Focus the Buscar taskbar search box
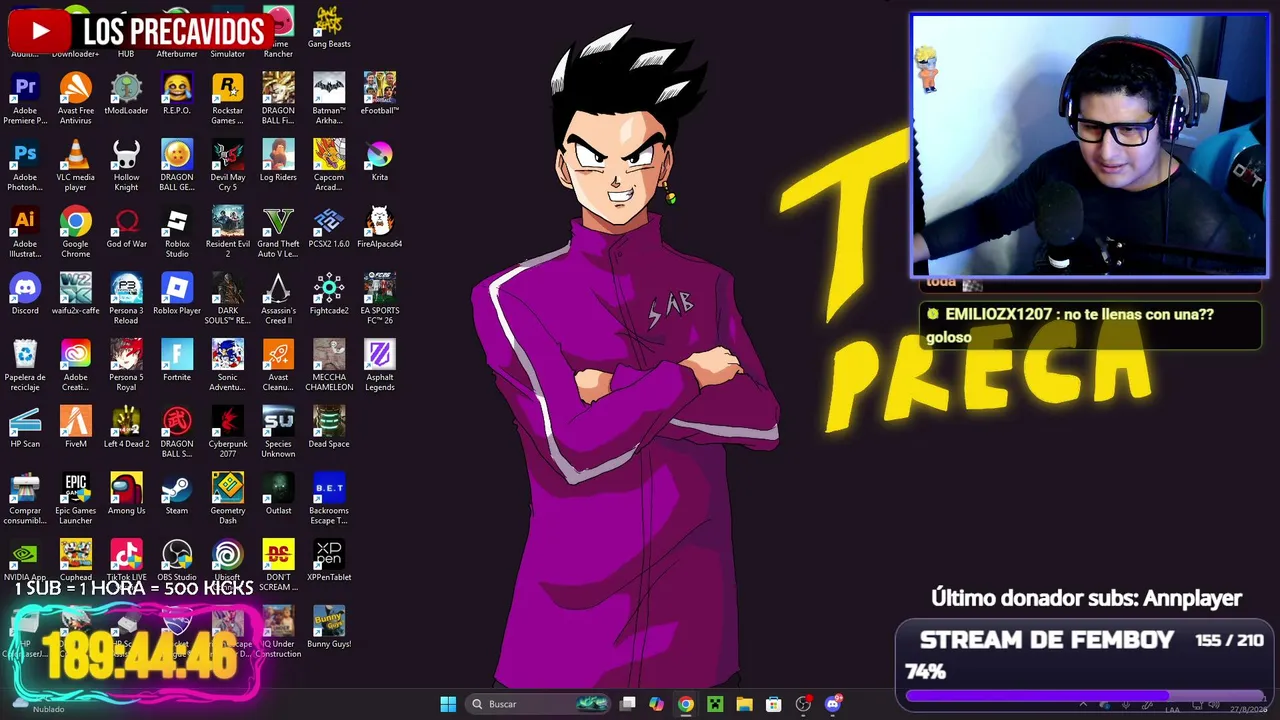The width and height of the screenshot is (1280, 720). 538,704
